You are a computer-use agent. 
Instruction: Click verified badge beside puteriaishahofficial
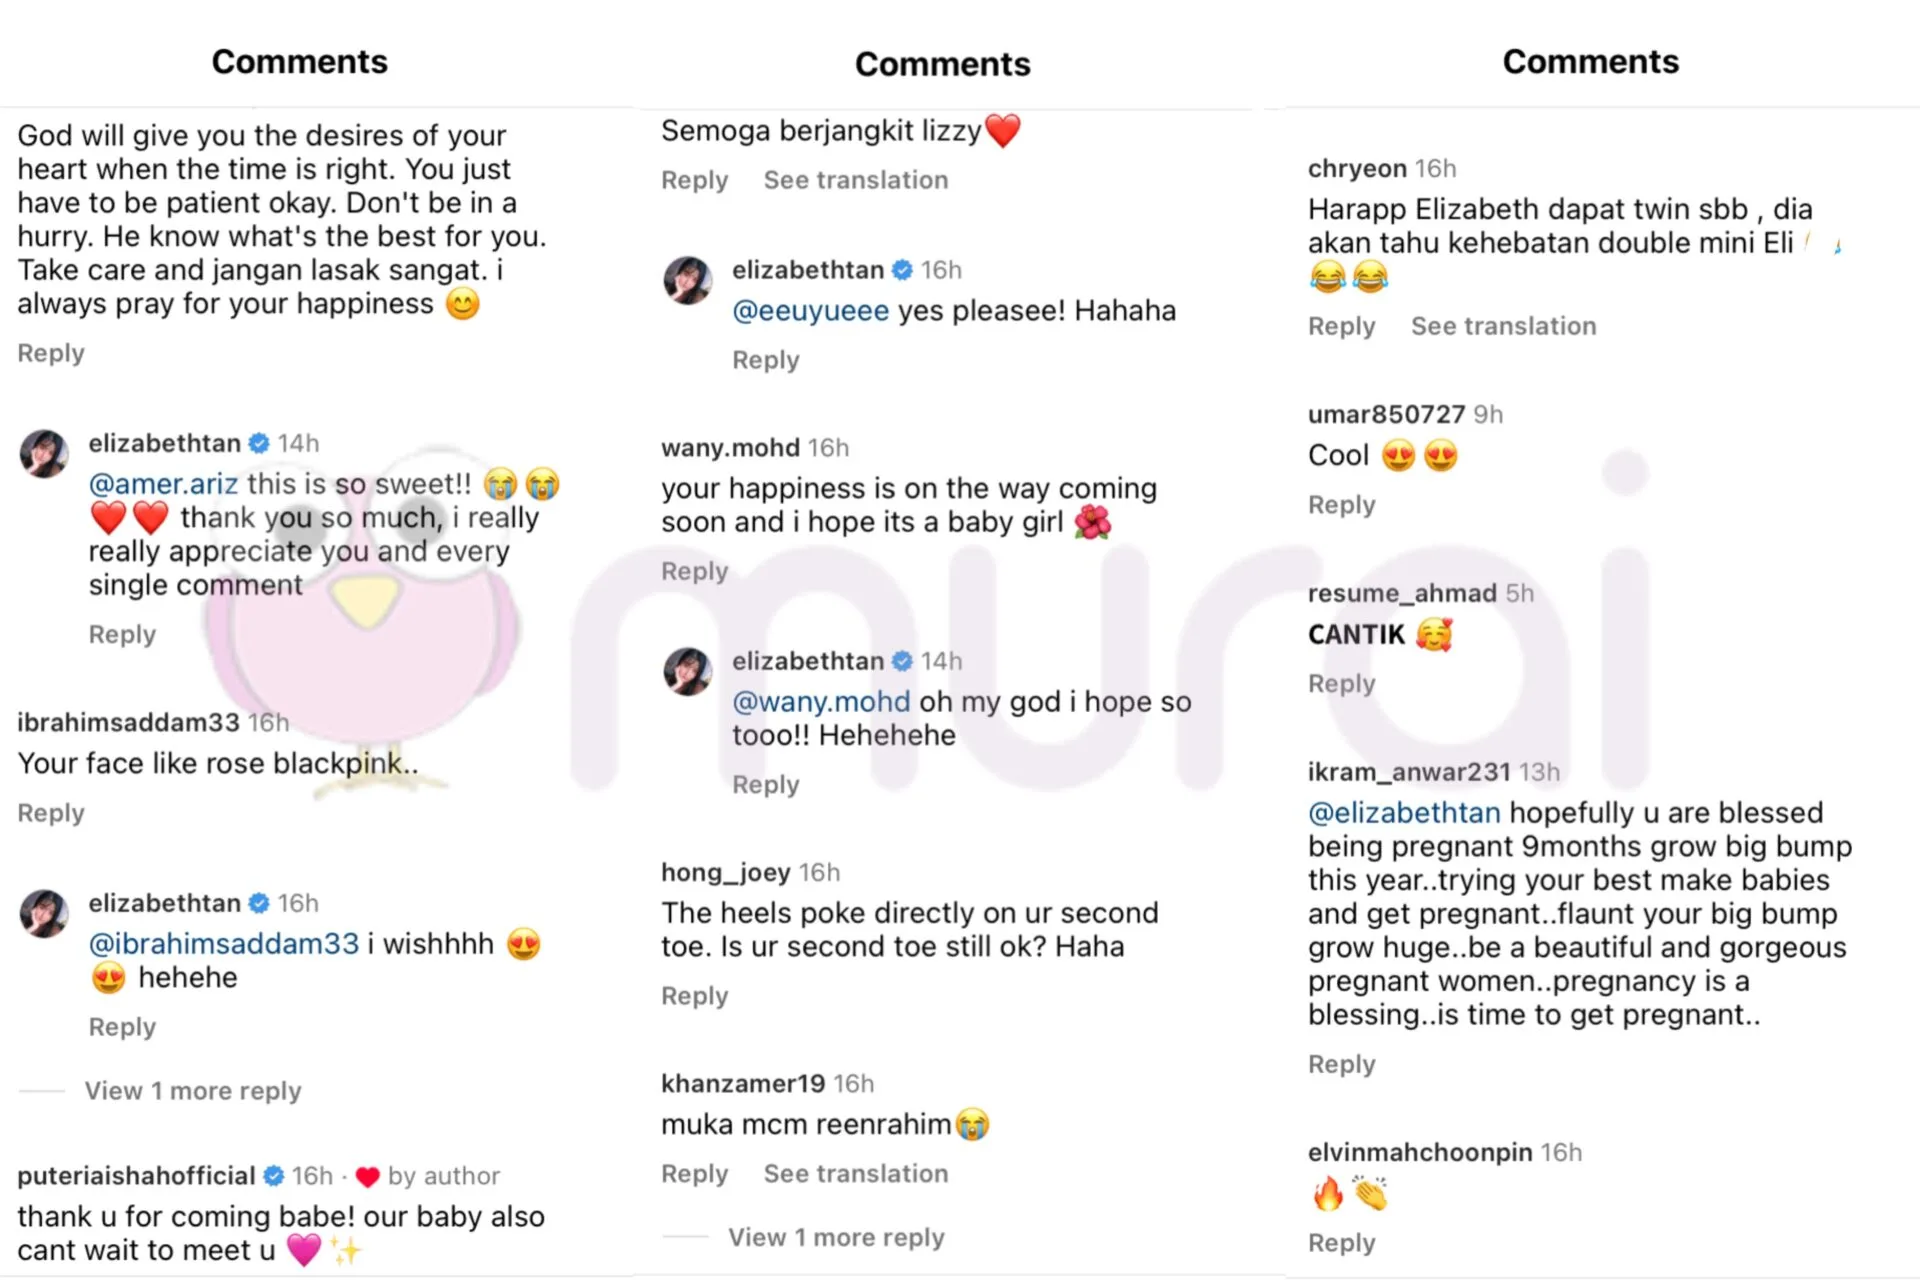274,1176
